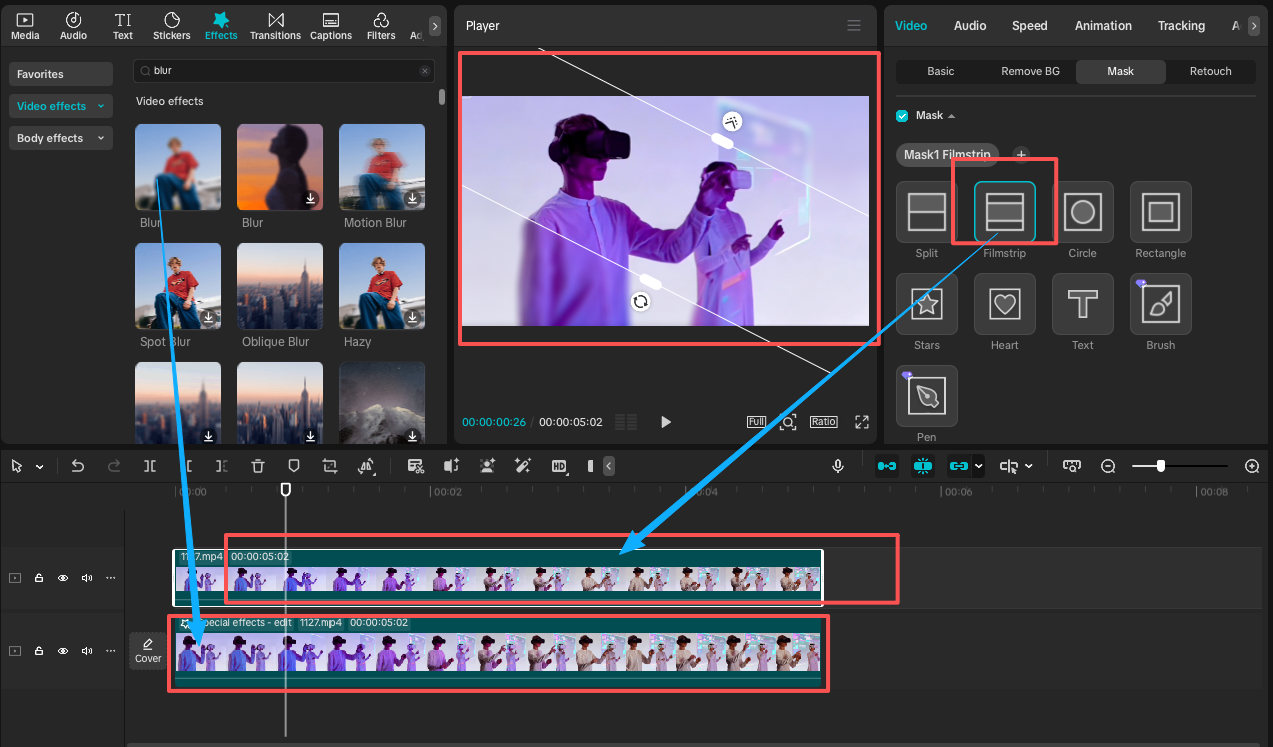
Task: Lock the bottom video track
Action: click(x=39, y=651)
